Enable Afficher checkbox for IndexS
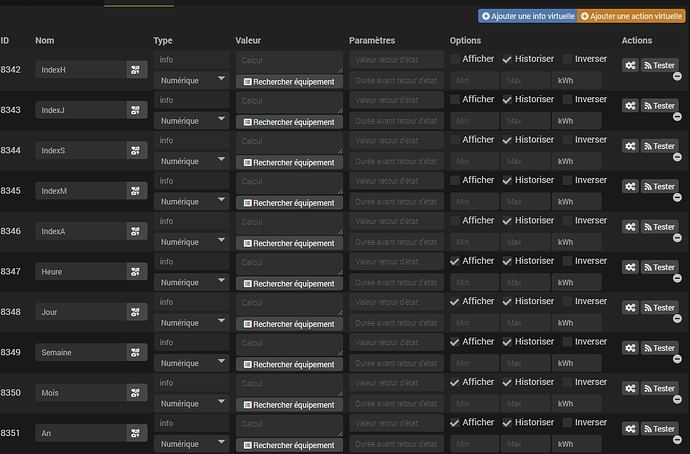Viewport: 690px width, 454px height. [456, 140]
